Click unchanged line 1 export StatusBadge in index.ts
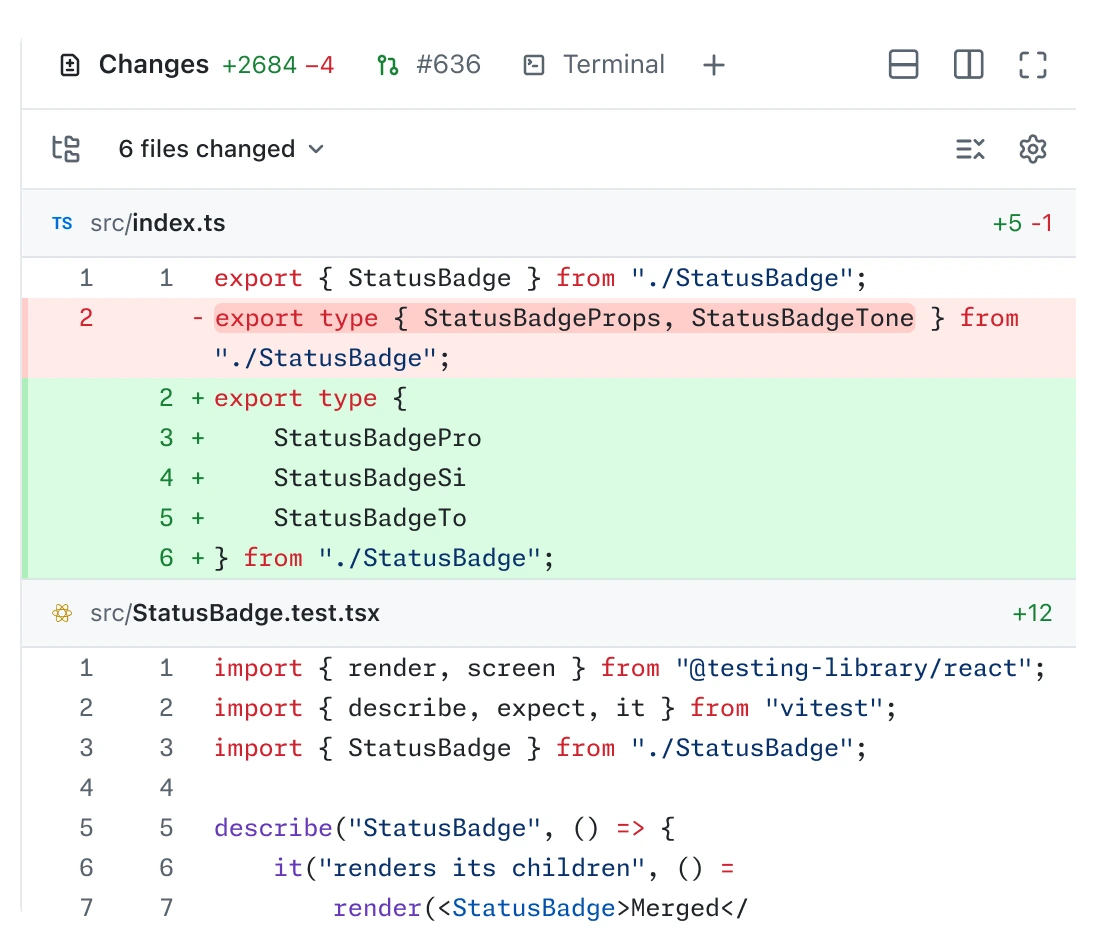Image resolution: width=1098 pixels, height=948 pixels. (x=548, y=278)
